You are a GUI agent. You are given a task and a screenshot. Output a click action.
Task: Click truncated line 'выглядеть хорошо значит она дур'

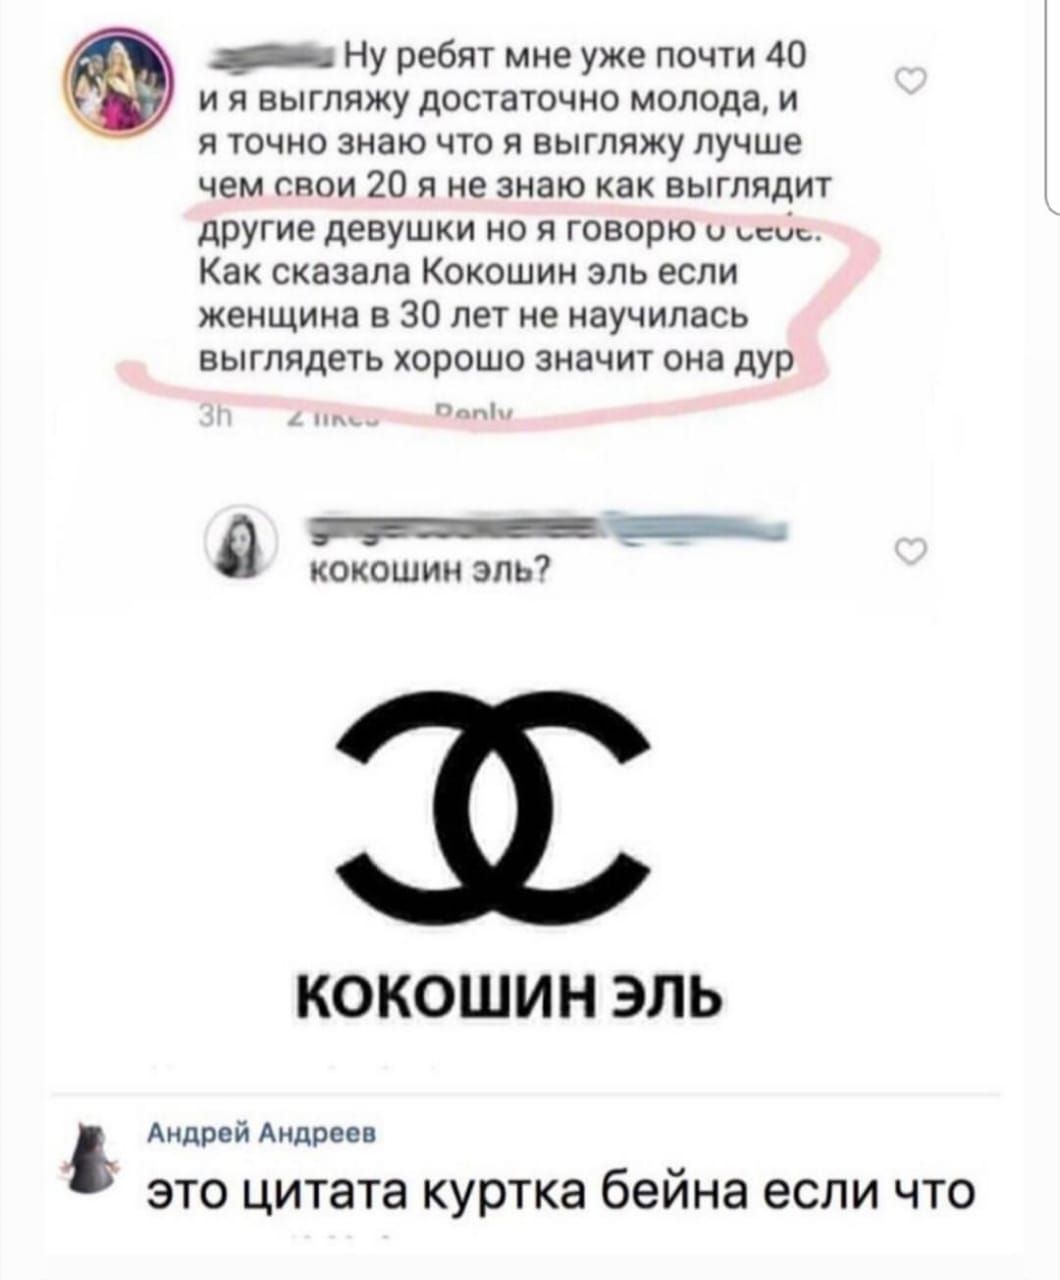496,361
